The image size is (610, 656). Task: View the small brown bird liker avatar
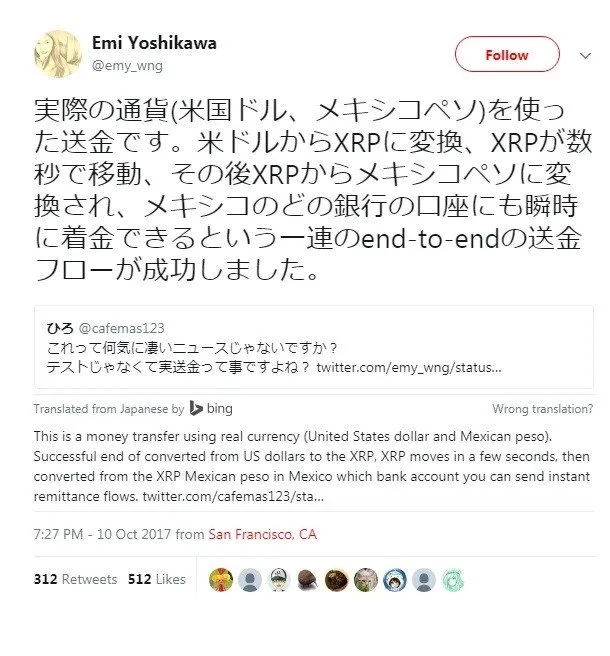(308, 580)
